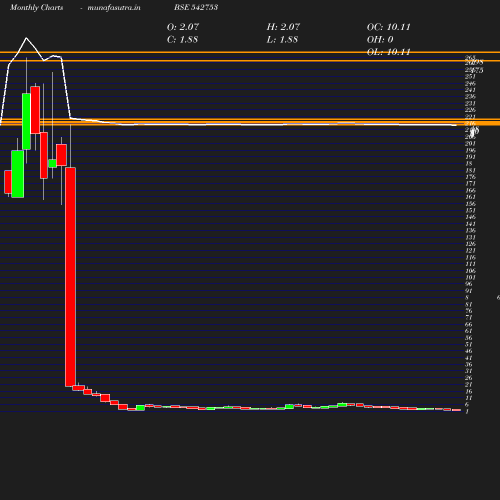Select the "OL: 10.11" value
This screenshot has width=500, height=500.
(389, 52)
